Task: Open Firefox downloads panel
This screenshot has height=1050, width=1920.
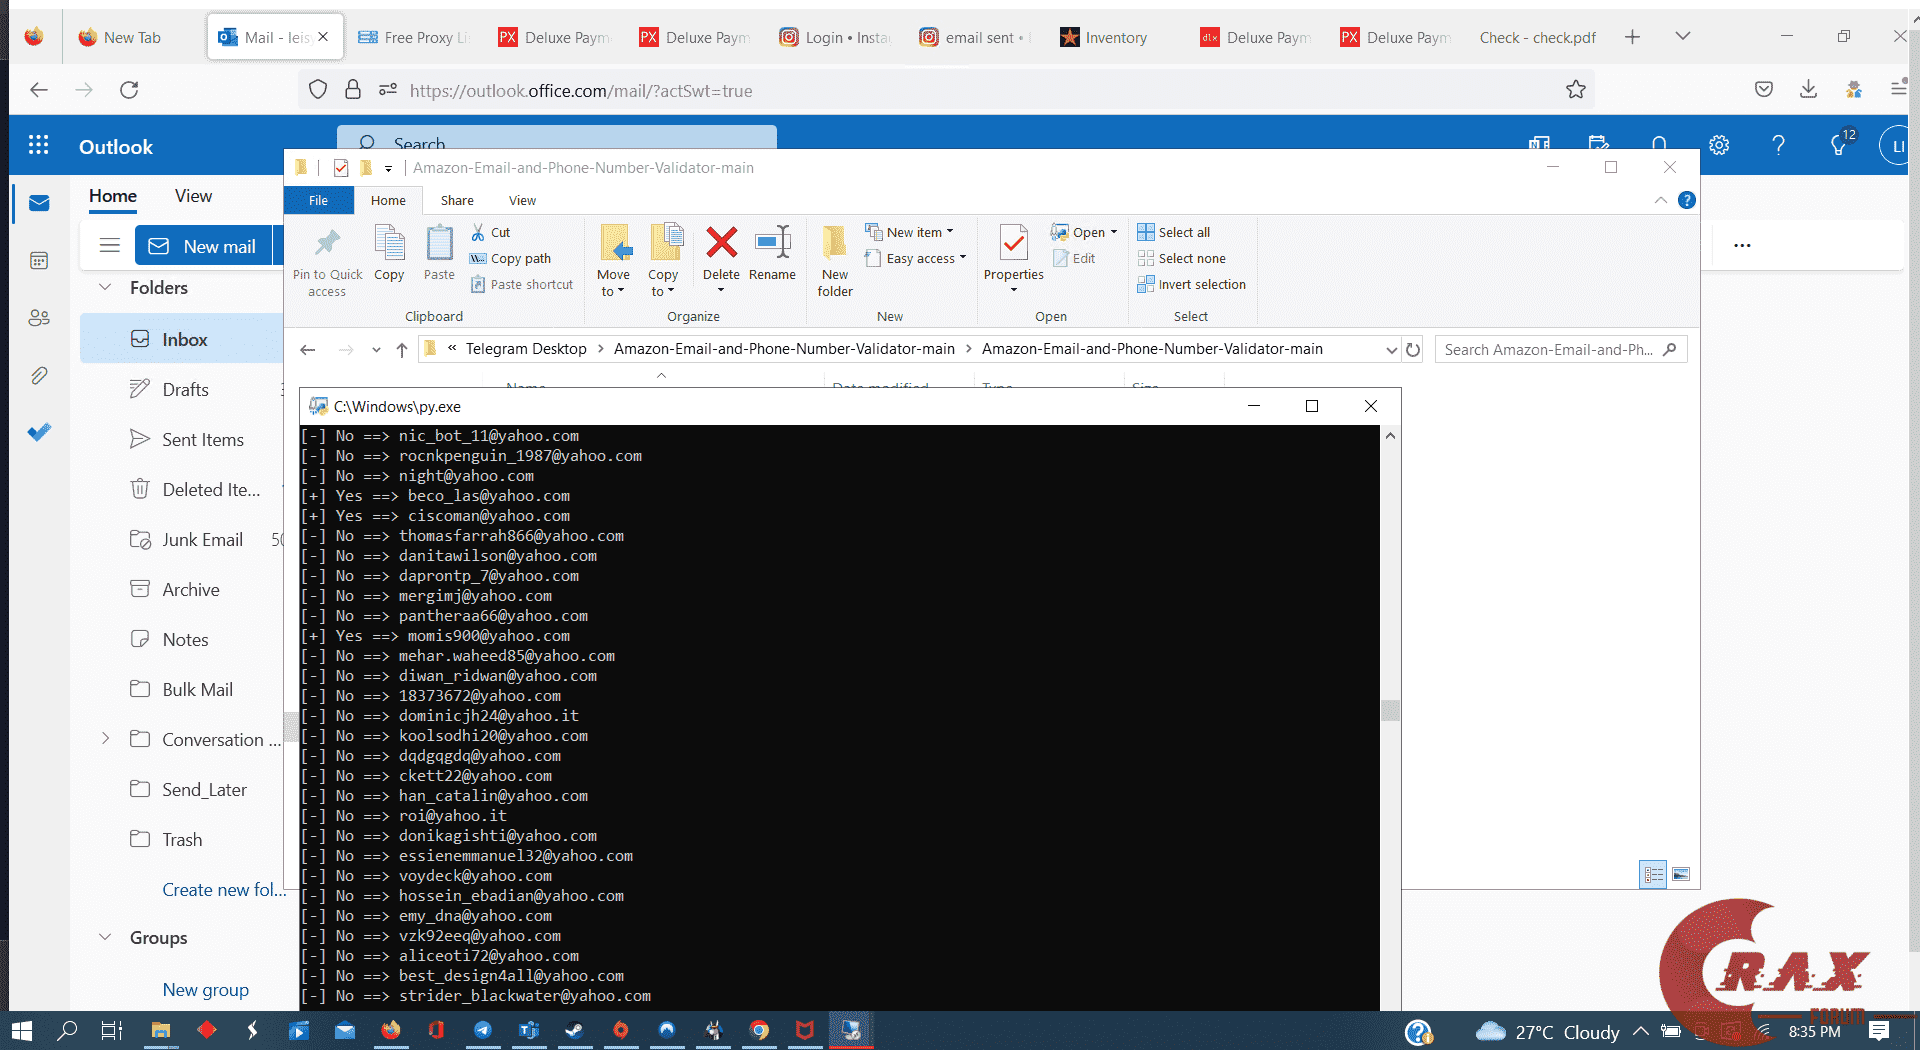Action: tap(1808, 90)
